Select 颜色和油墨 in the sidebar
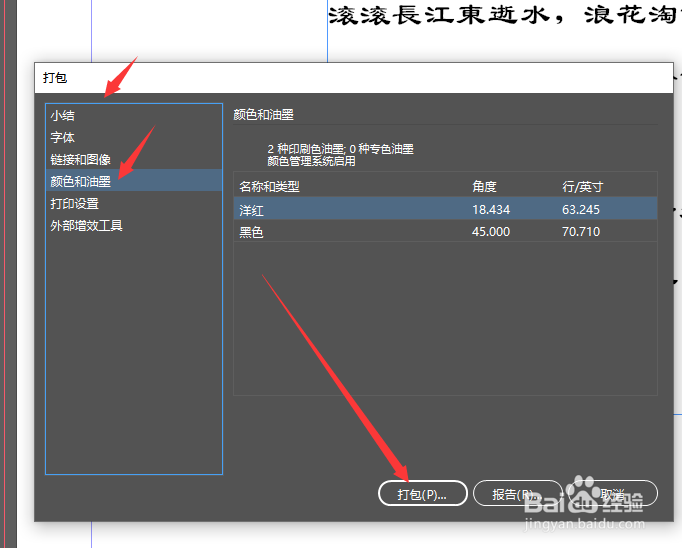This screenshot has height=548, width=682. 134,181
